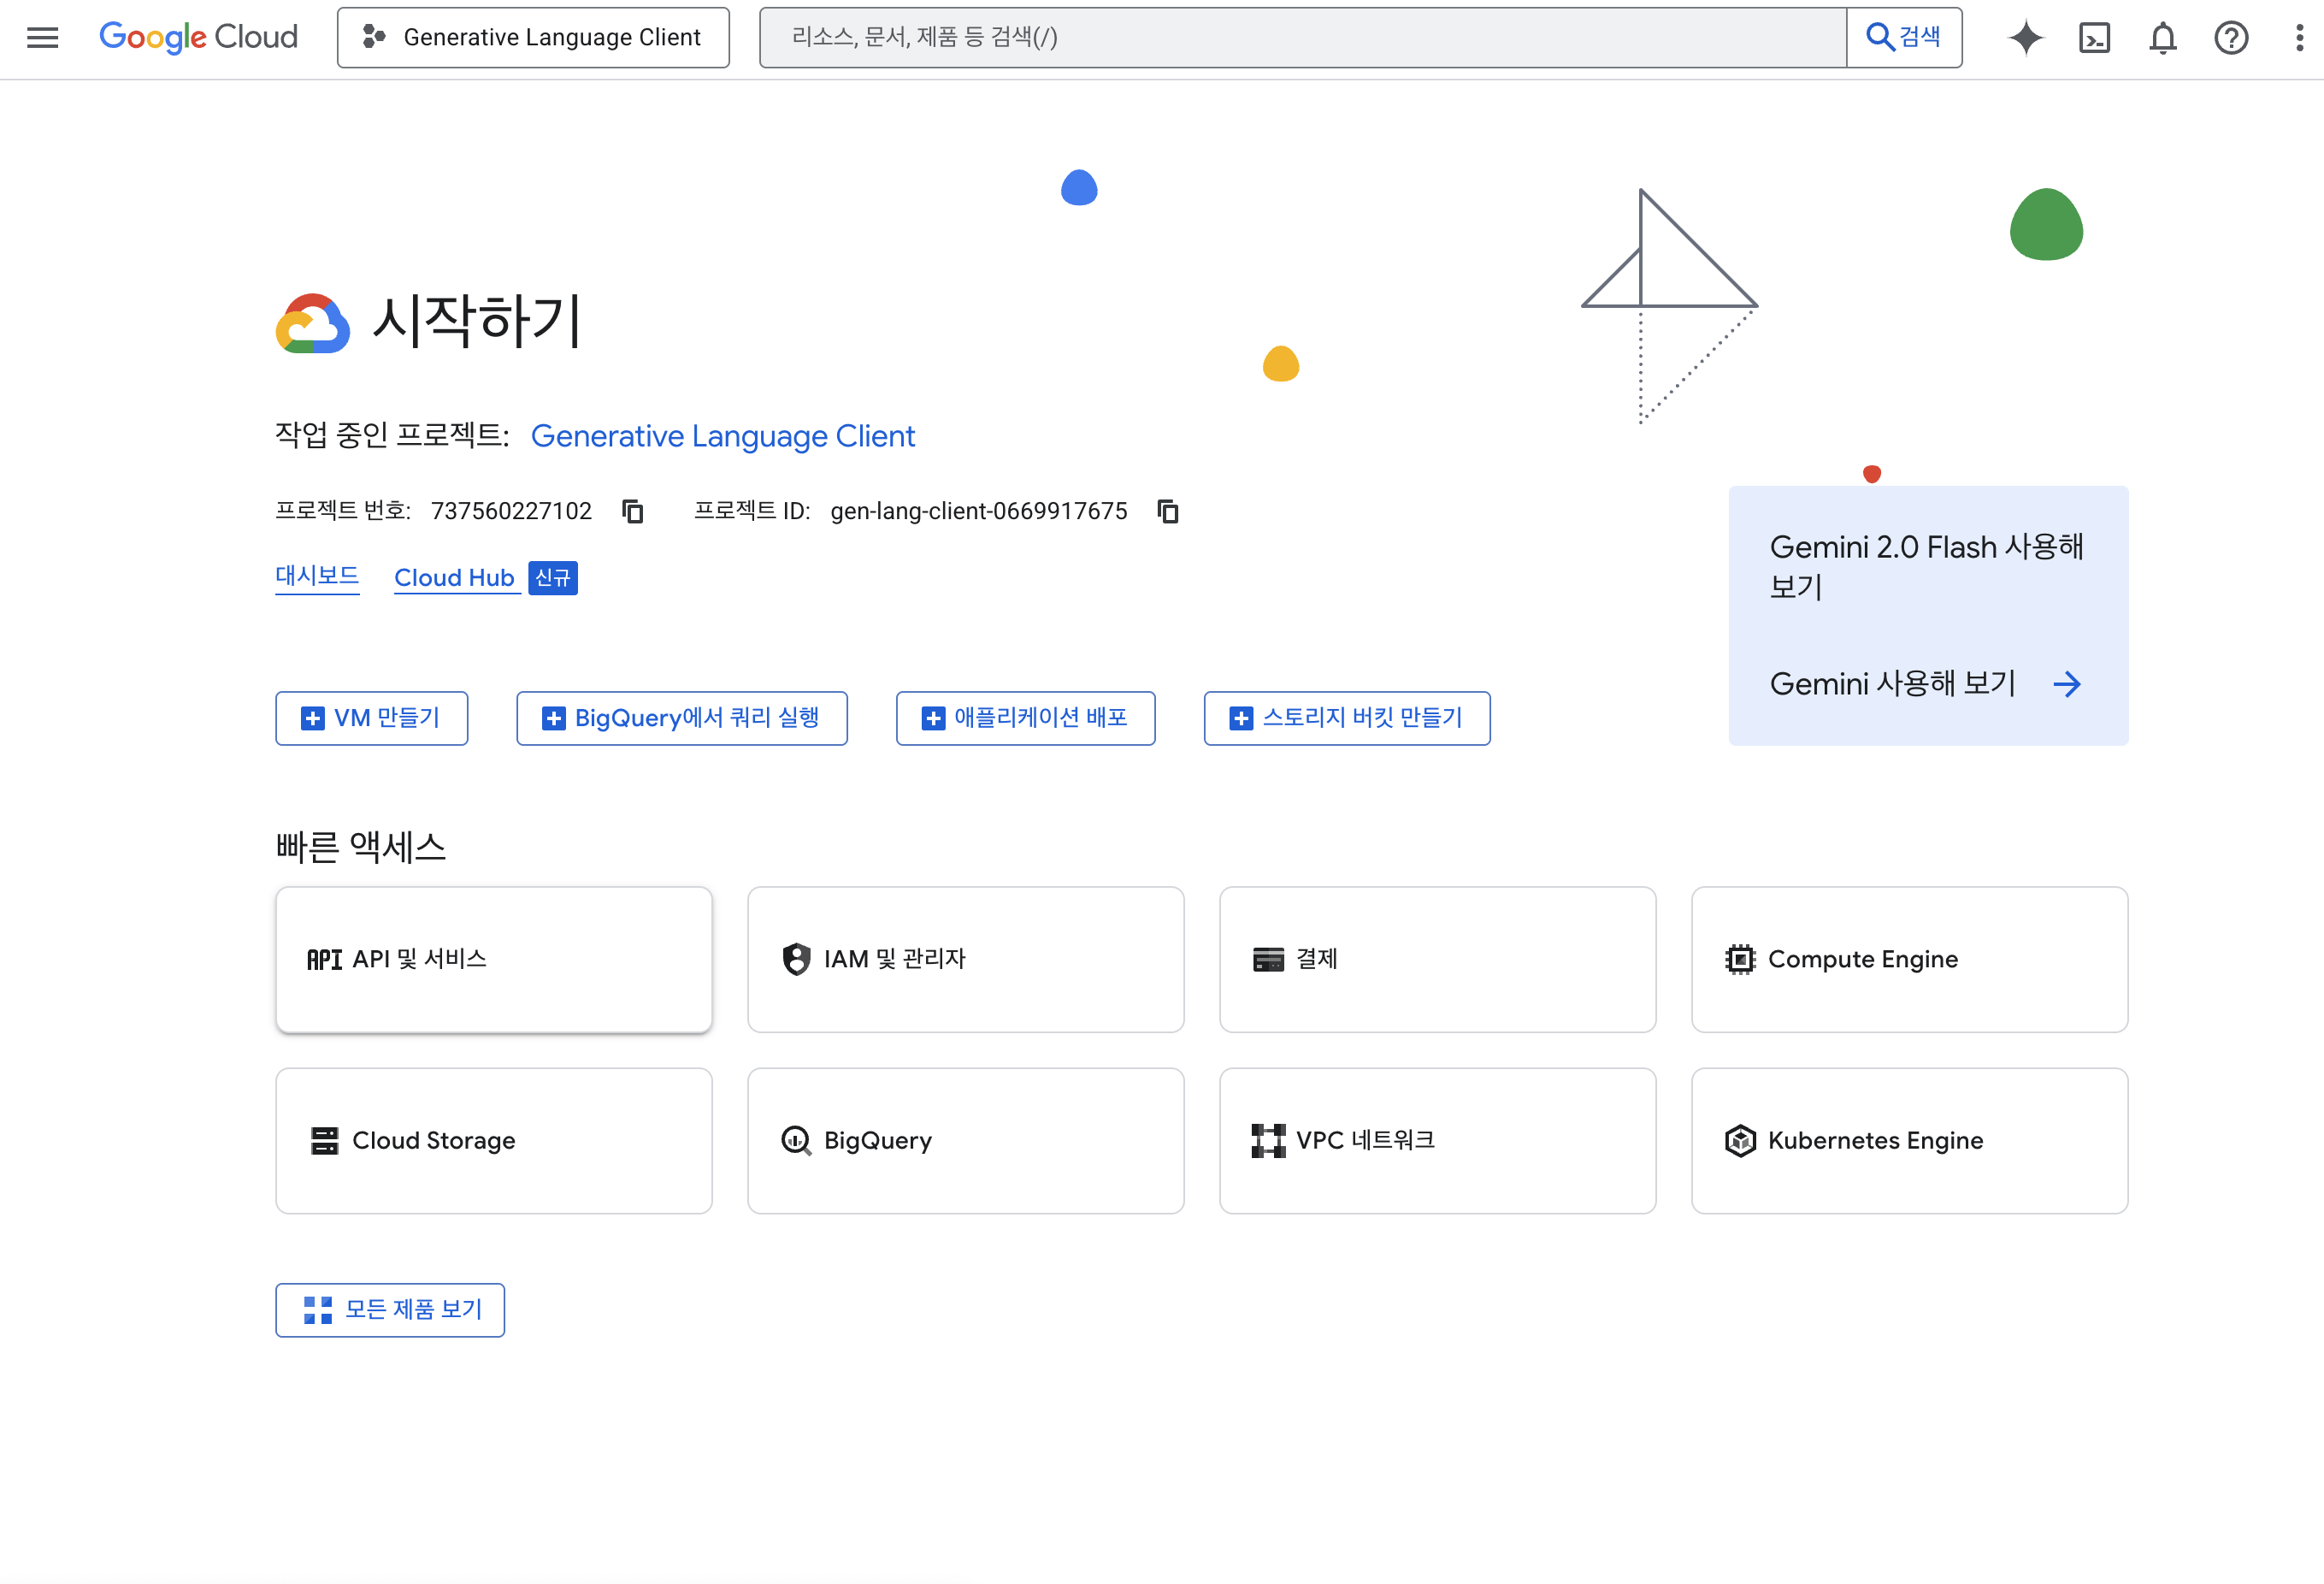2324x1584 pixels.
Task: Go to the 대시보드 link
Action: pyautogui.click(x=317, y=577)
